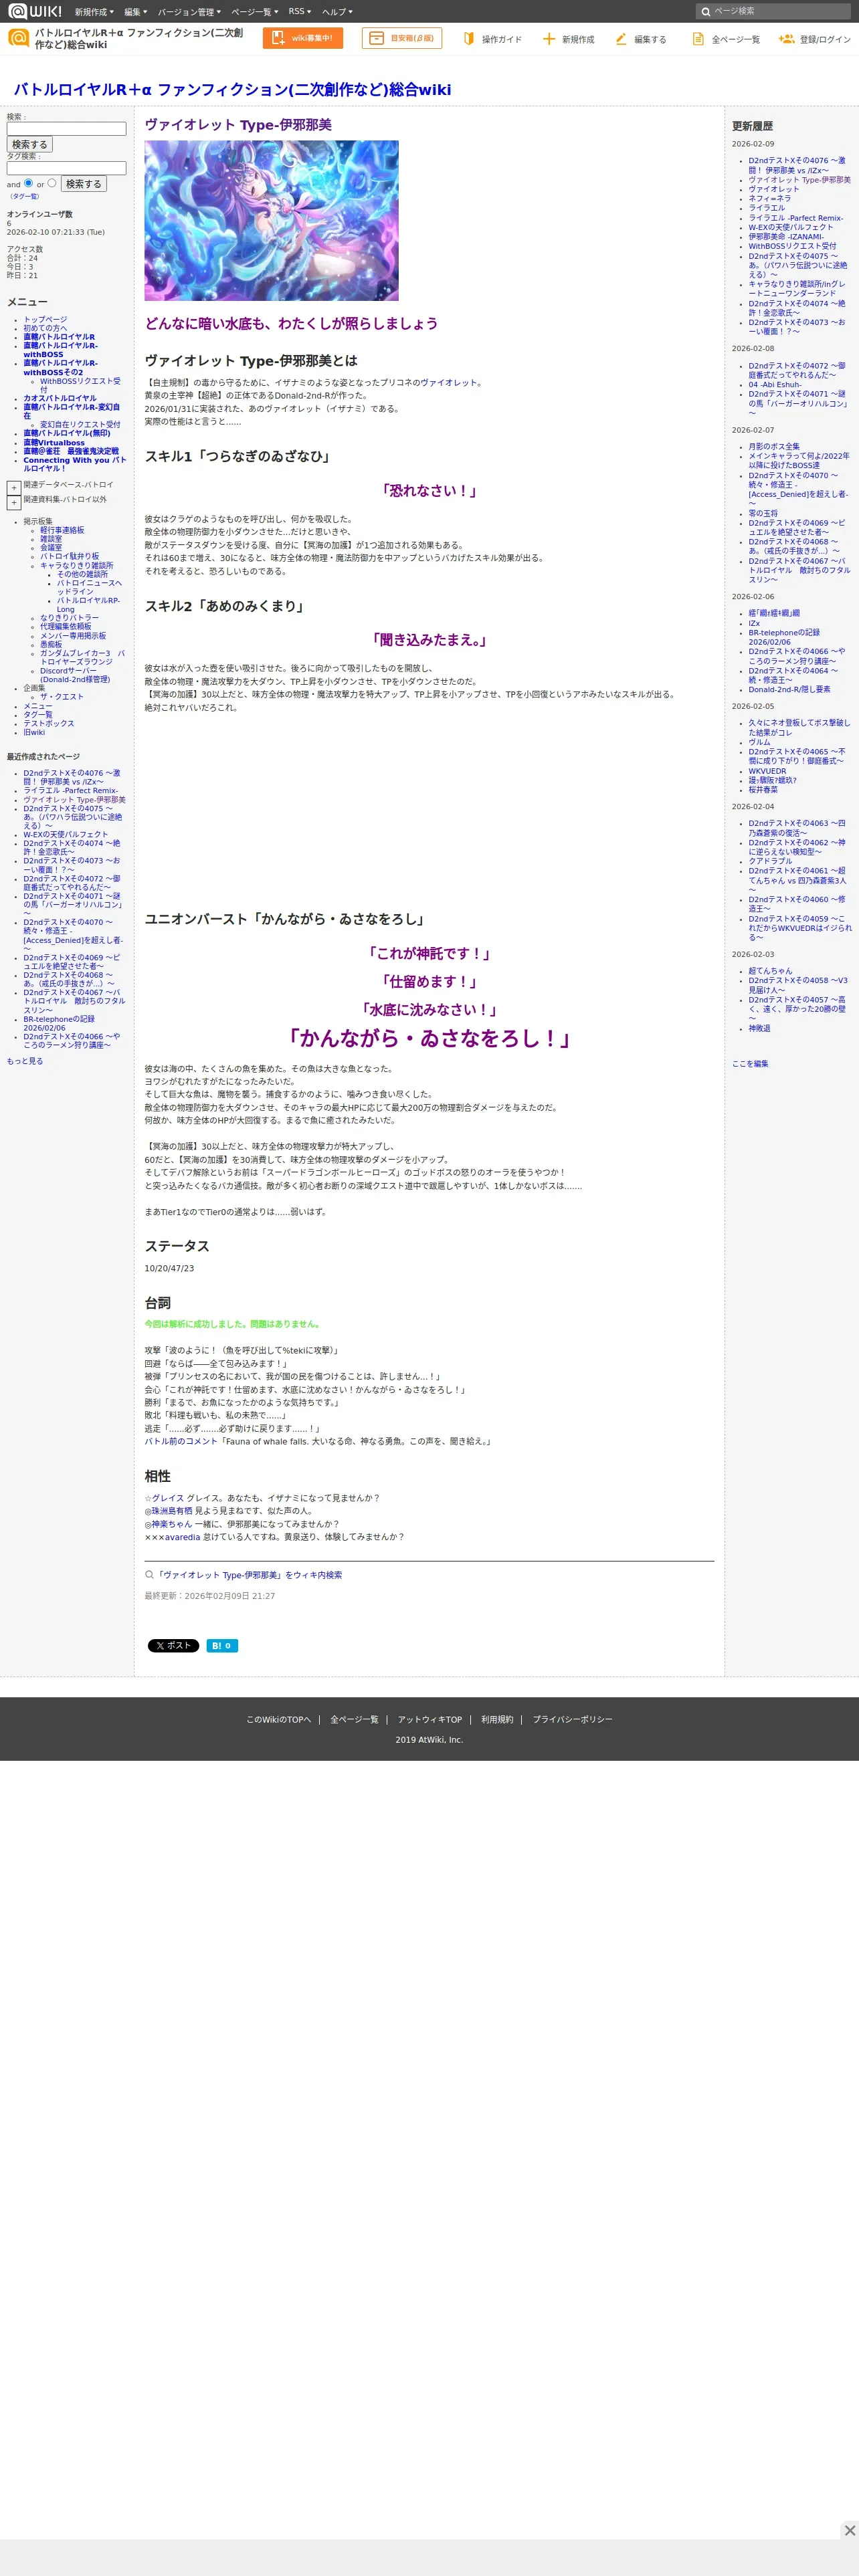Image resolution: width=859 pixels, height=2576 pixels.
Task: Click the Hatena B! bookmark button
Action: click(x=222, y=1645)
